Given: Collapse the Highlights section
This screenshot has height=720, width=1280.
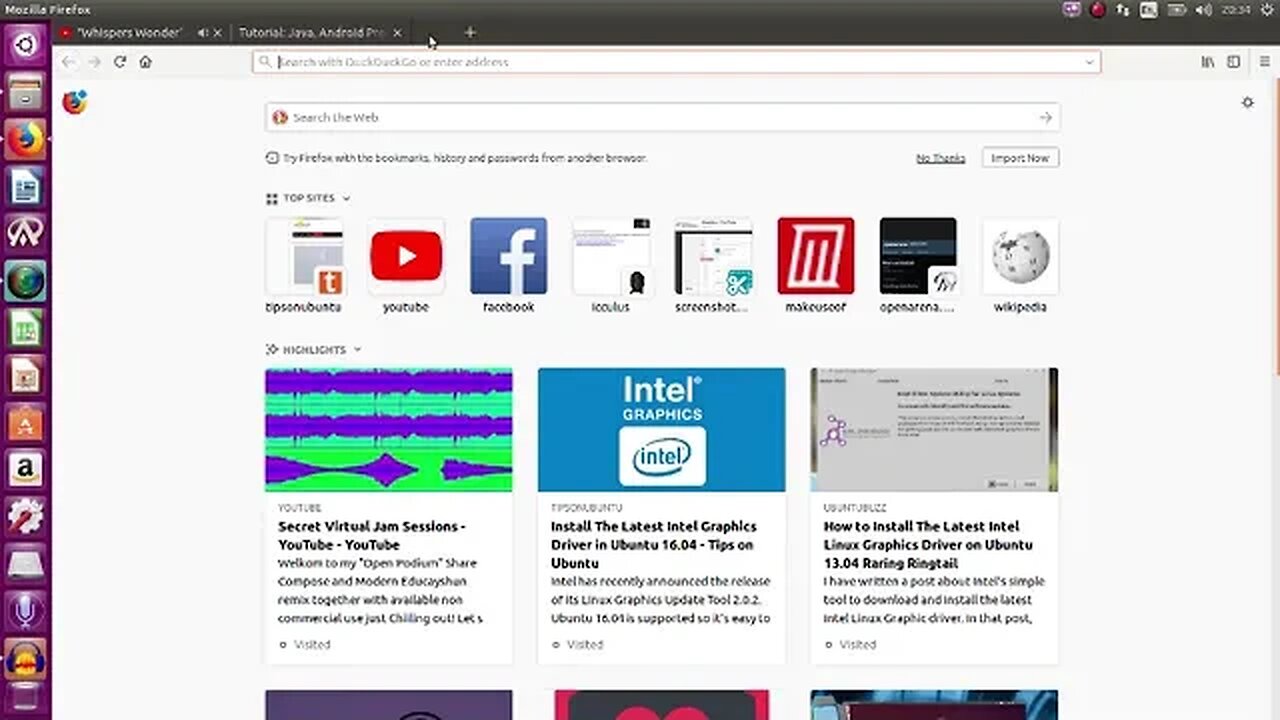Looking at the screenshot, I should pyautogui.click(x=357, y=350).
